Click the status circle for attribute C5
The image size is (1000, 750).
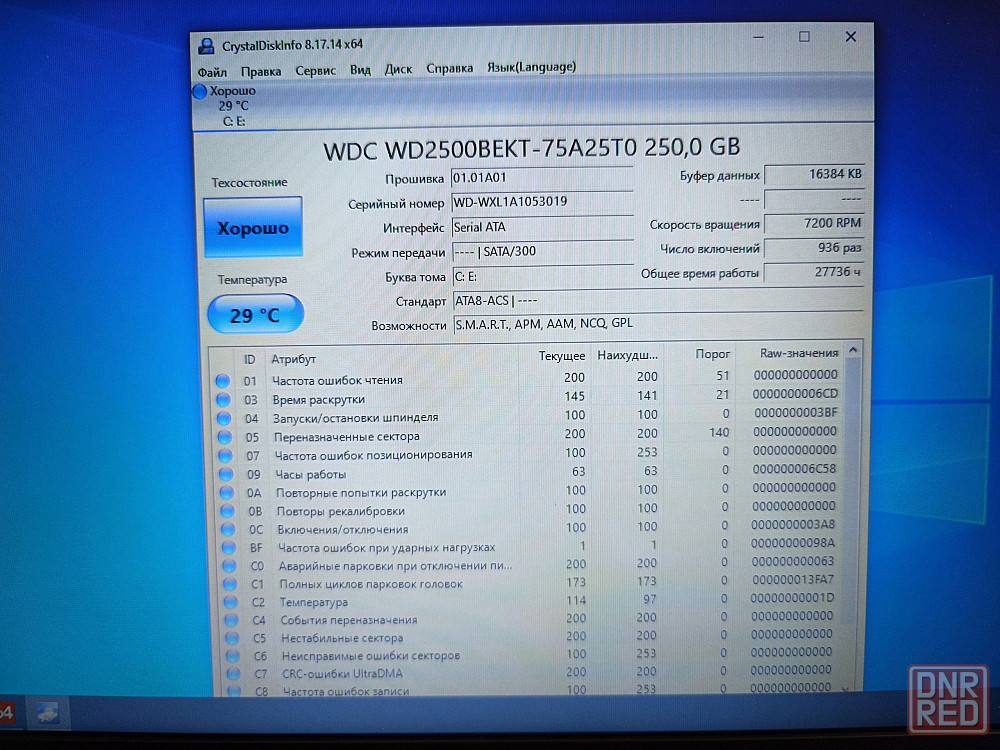[232, 638]
